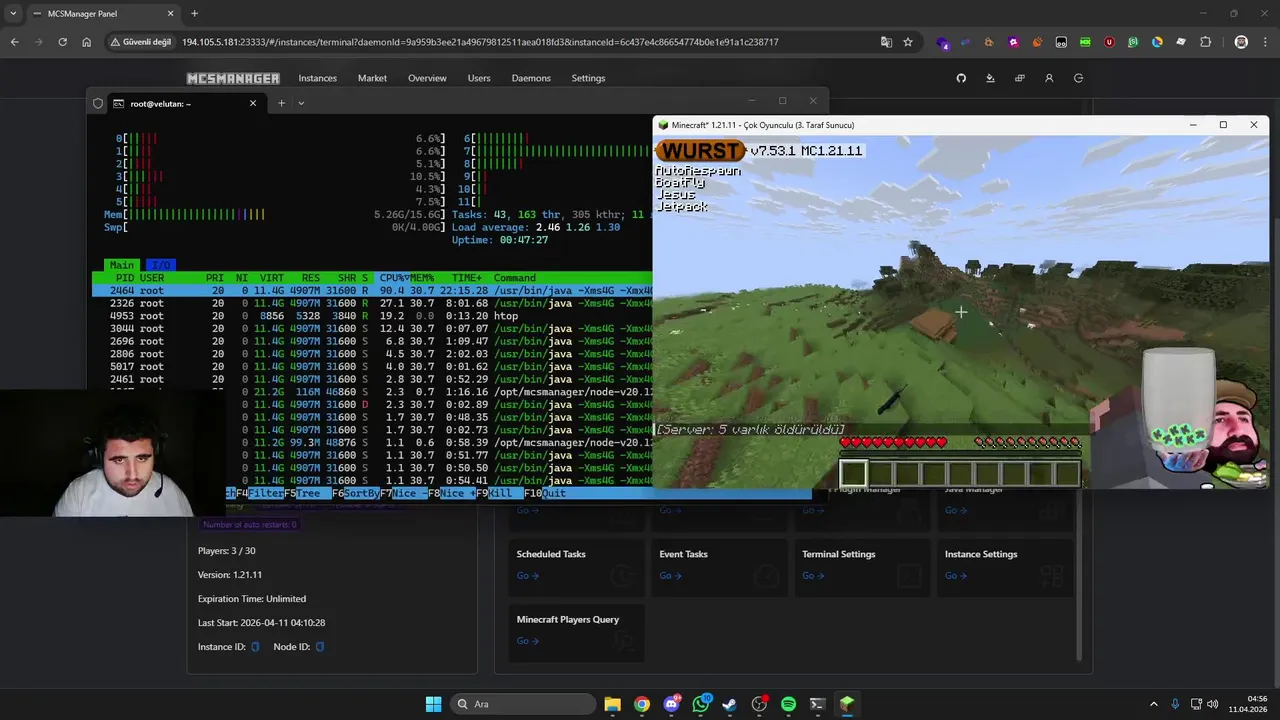Click the volume icon in system tray
The height and width of the screenshot is (720, 1280).
click(x=1214, y=704)
